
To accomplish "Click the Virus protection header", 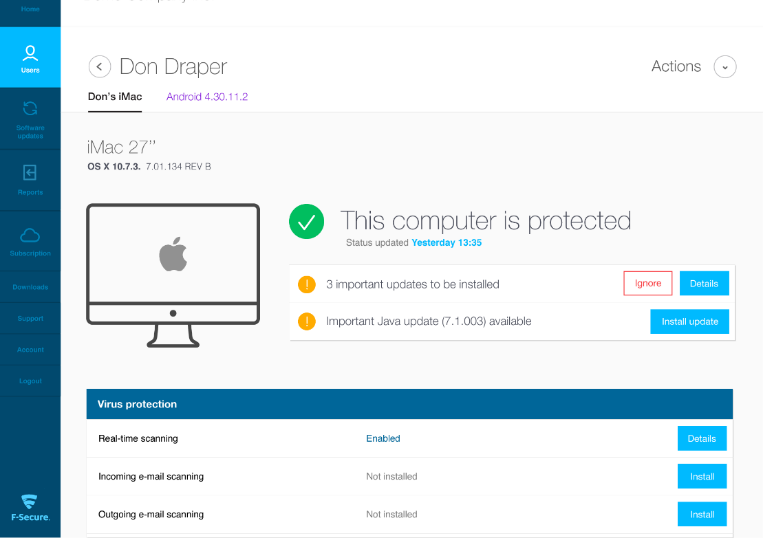I will pyautogui.click(x=410, y=404).
